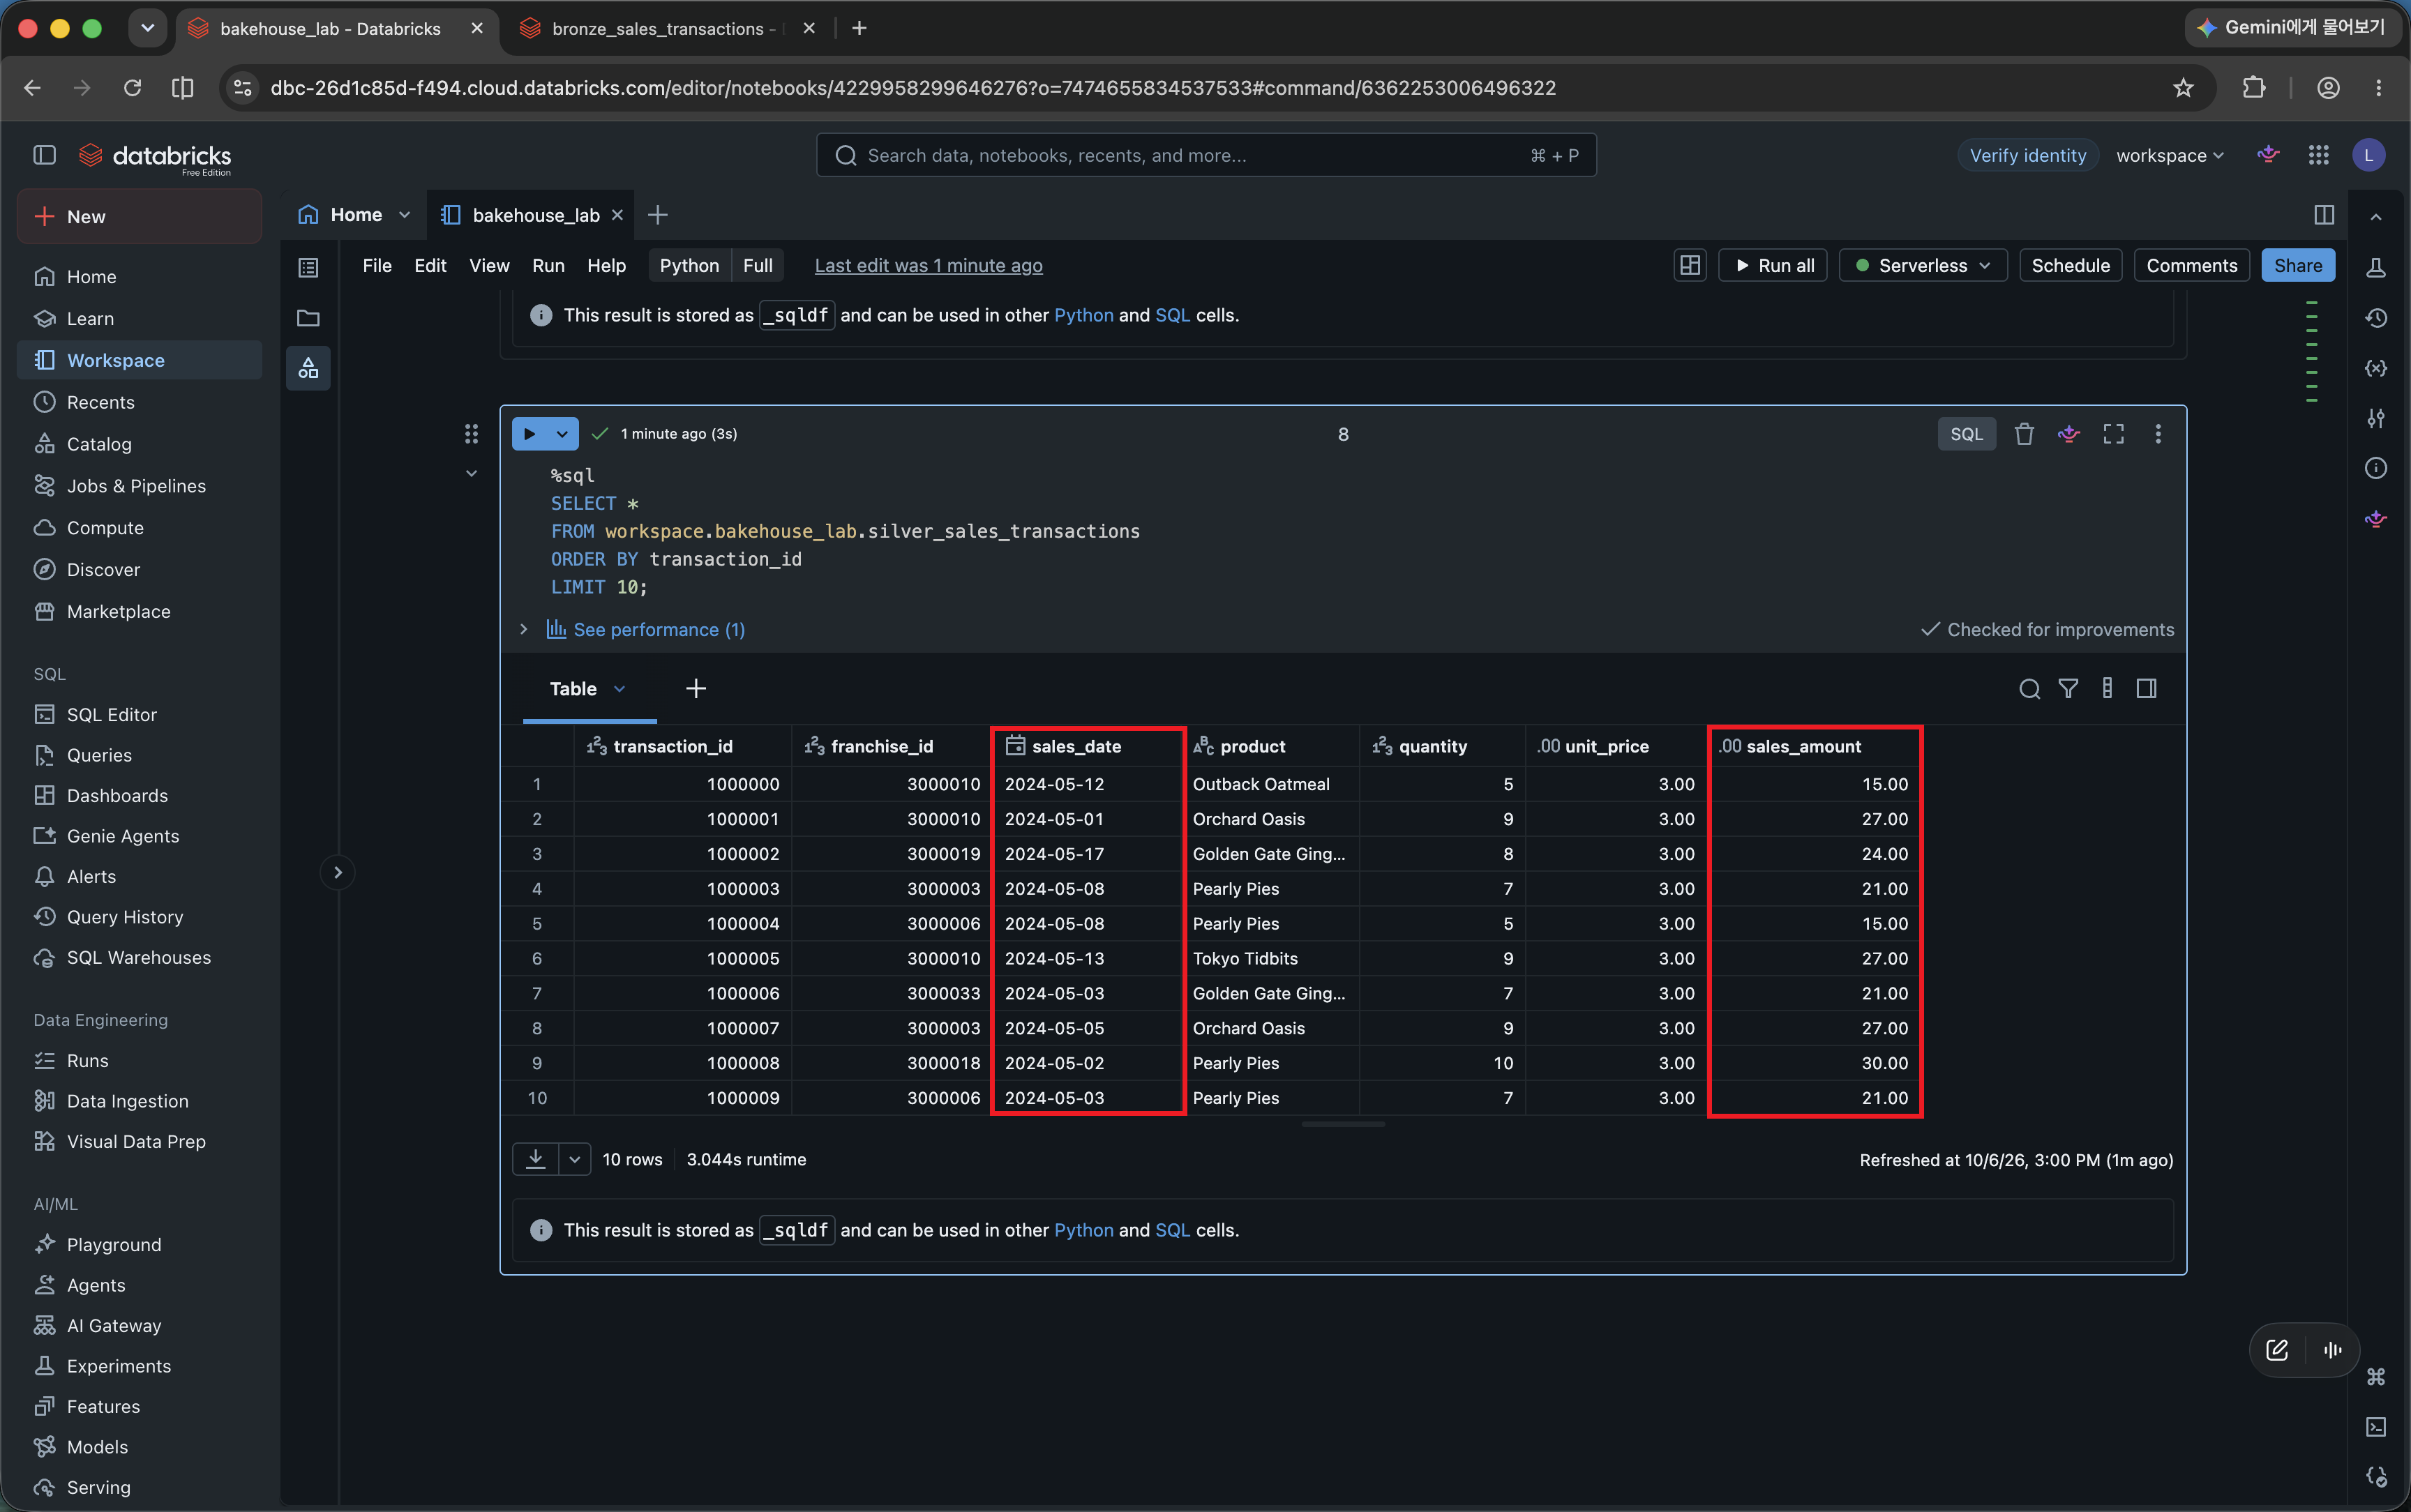
Task: Open the Serverless compute dropdown
Action: pyautogui.click(x=1922, y=265)
